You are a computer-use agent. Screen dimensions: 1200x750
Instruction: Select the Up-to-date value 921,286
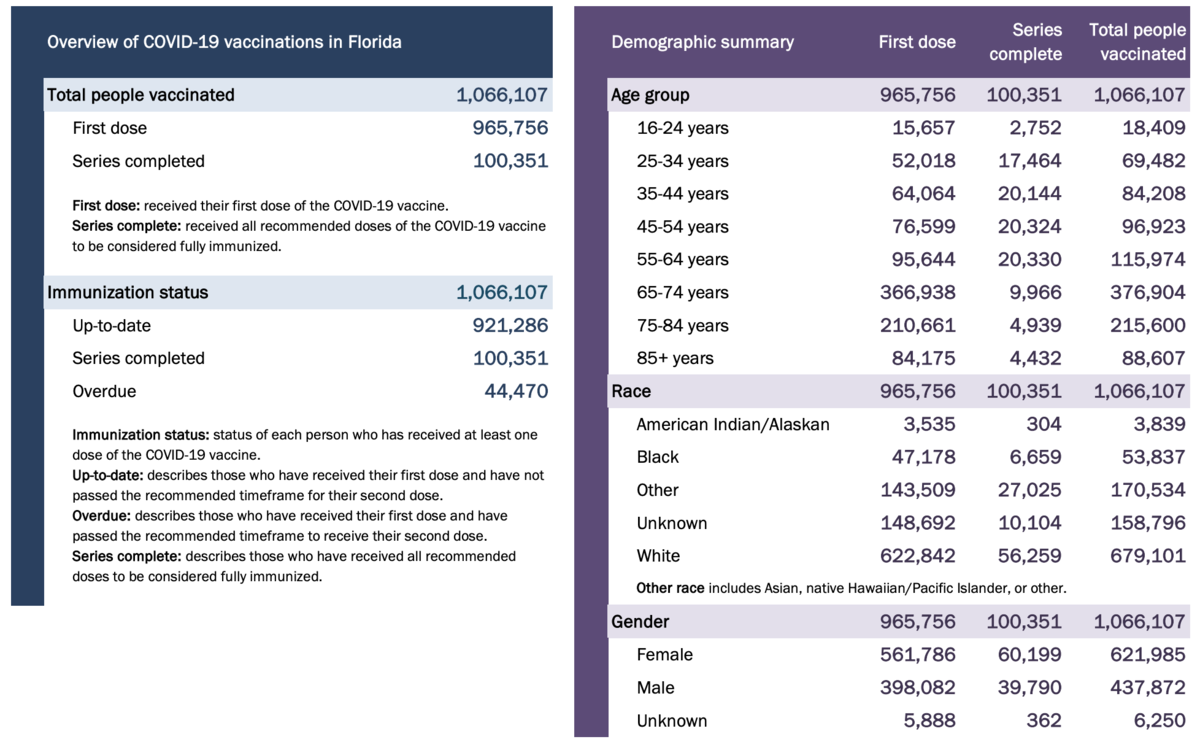tap(510, 326)
